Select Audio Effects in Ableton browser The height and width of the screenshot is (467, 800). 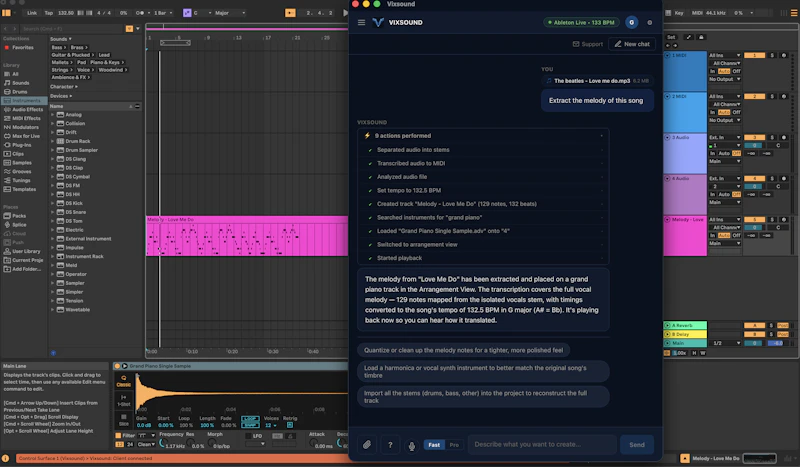(23, 109)
